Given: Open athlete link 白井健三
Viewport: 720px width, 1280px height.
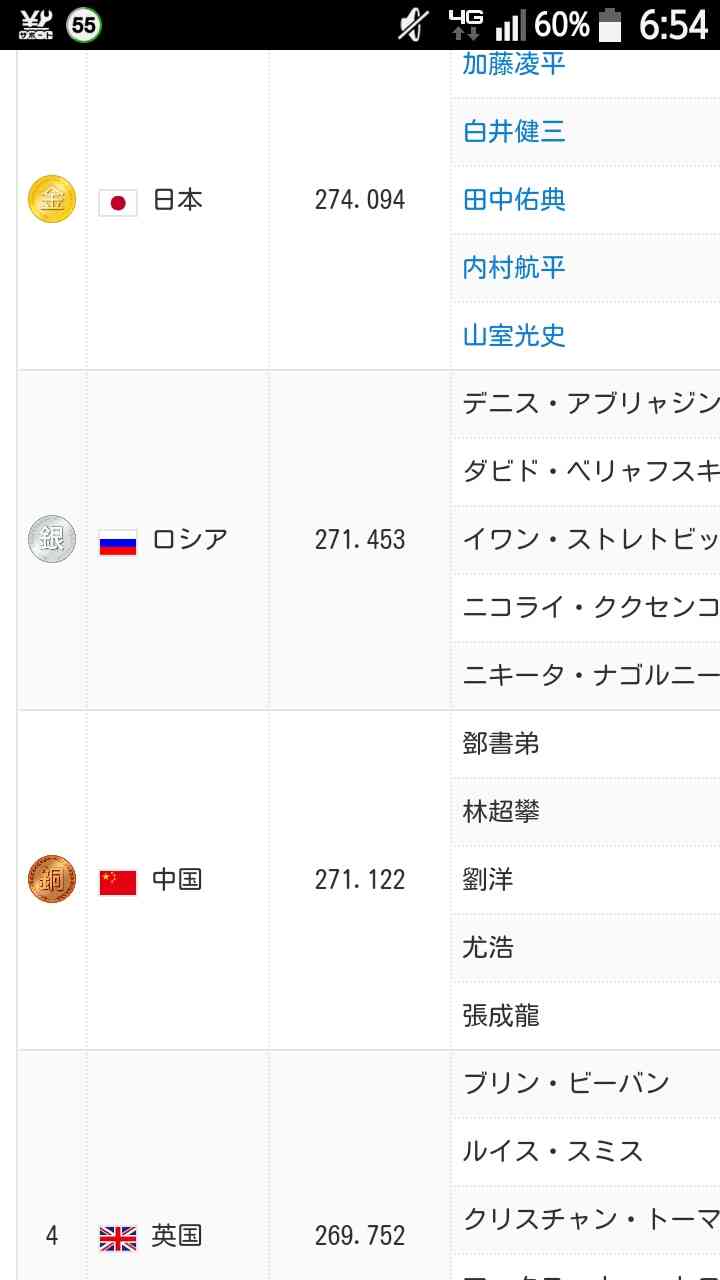Looking at the screenshot, I should [x=514, y=131].
